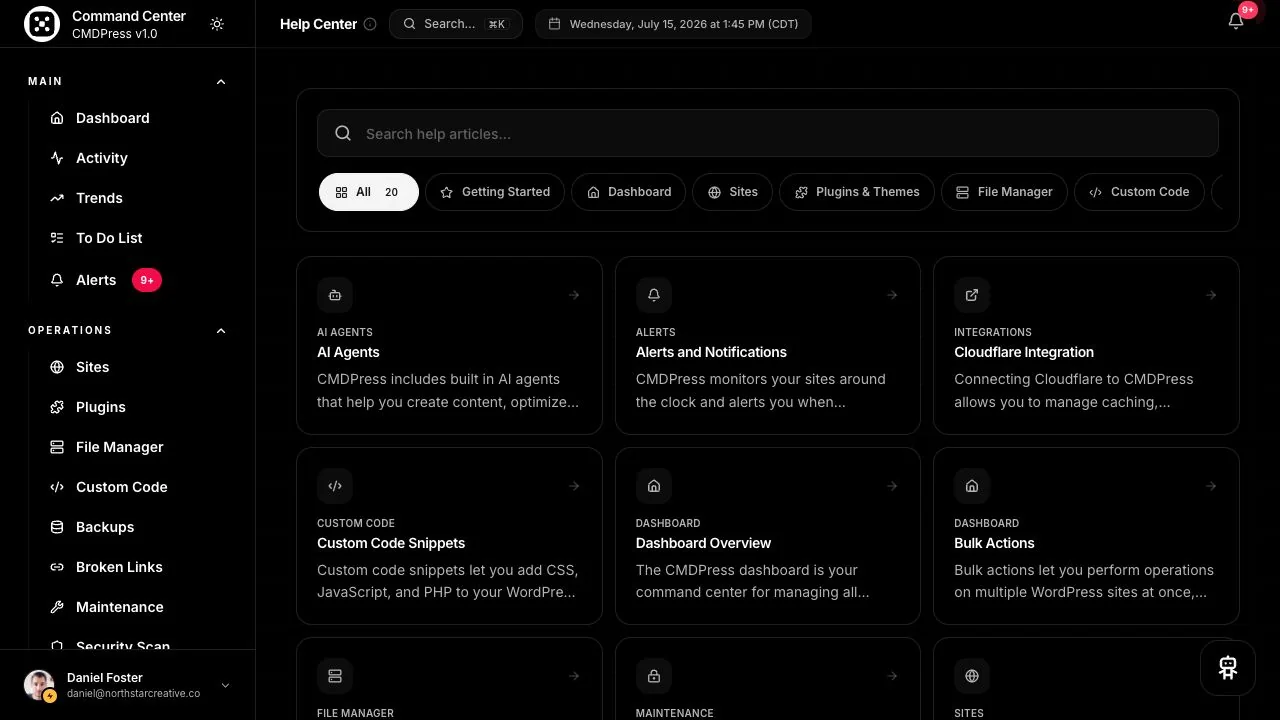Click arrow on Custom Code Snippets card
The width and height of the screenshot is (1280, 720).
(574, 486)
